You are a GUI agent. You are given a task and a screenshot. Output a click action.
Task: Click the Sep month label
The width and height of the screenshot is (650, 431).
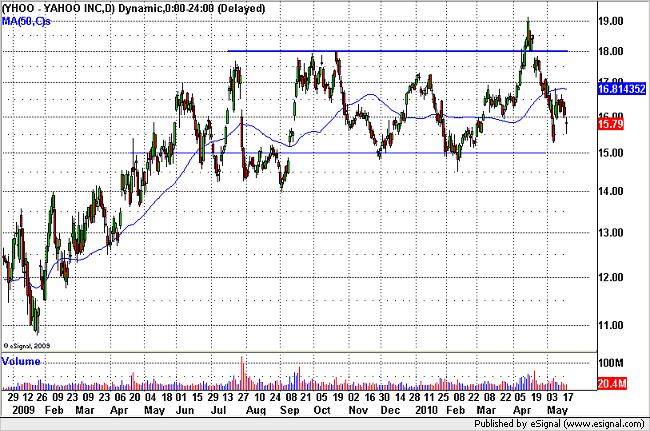tap(289, 410)
